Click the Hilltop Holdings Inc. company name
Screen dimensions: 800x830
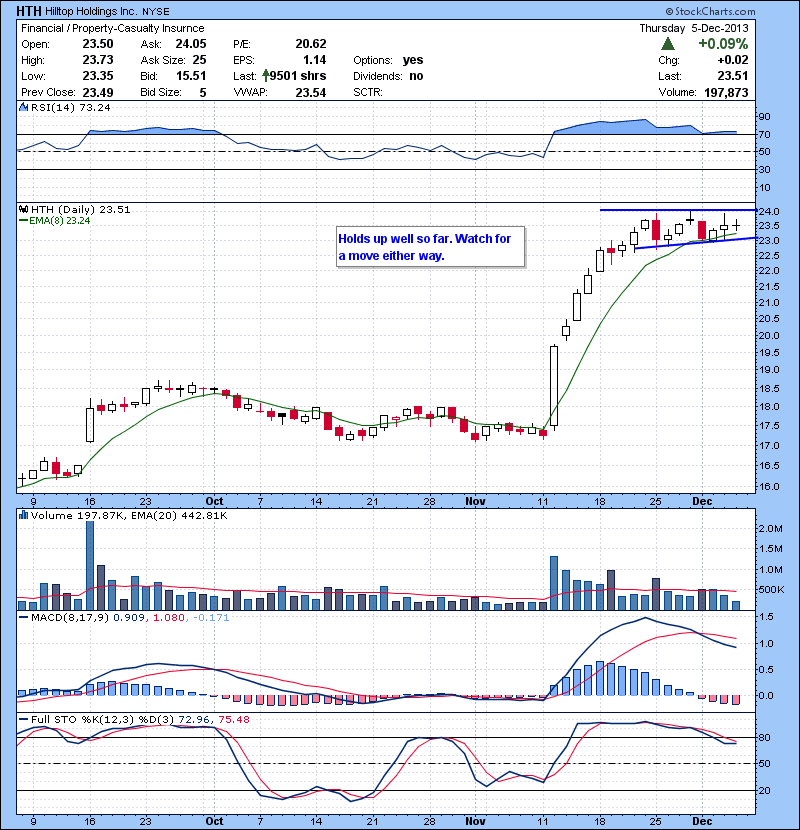(92, 12)
